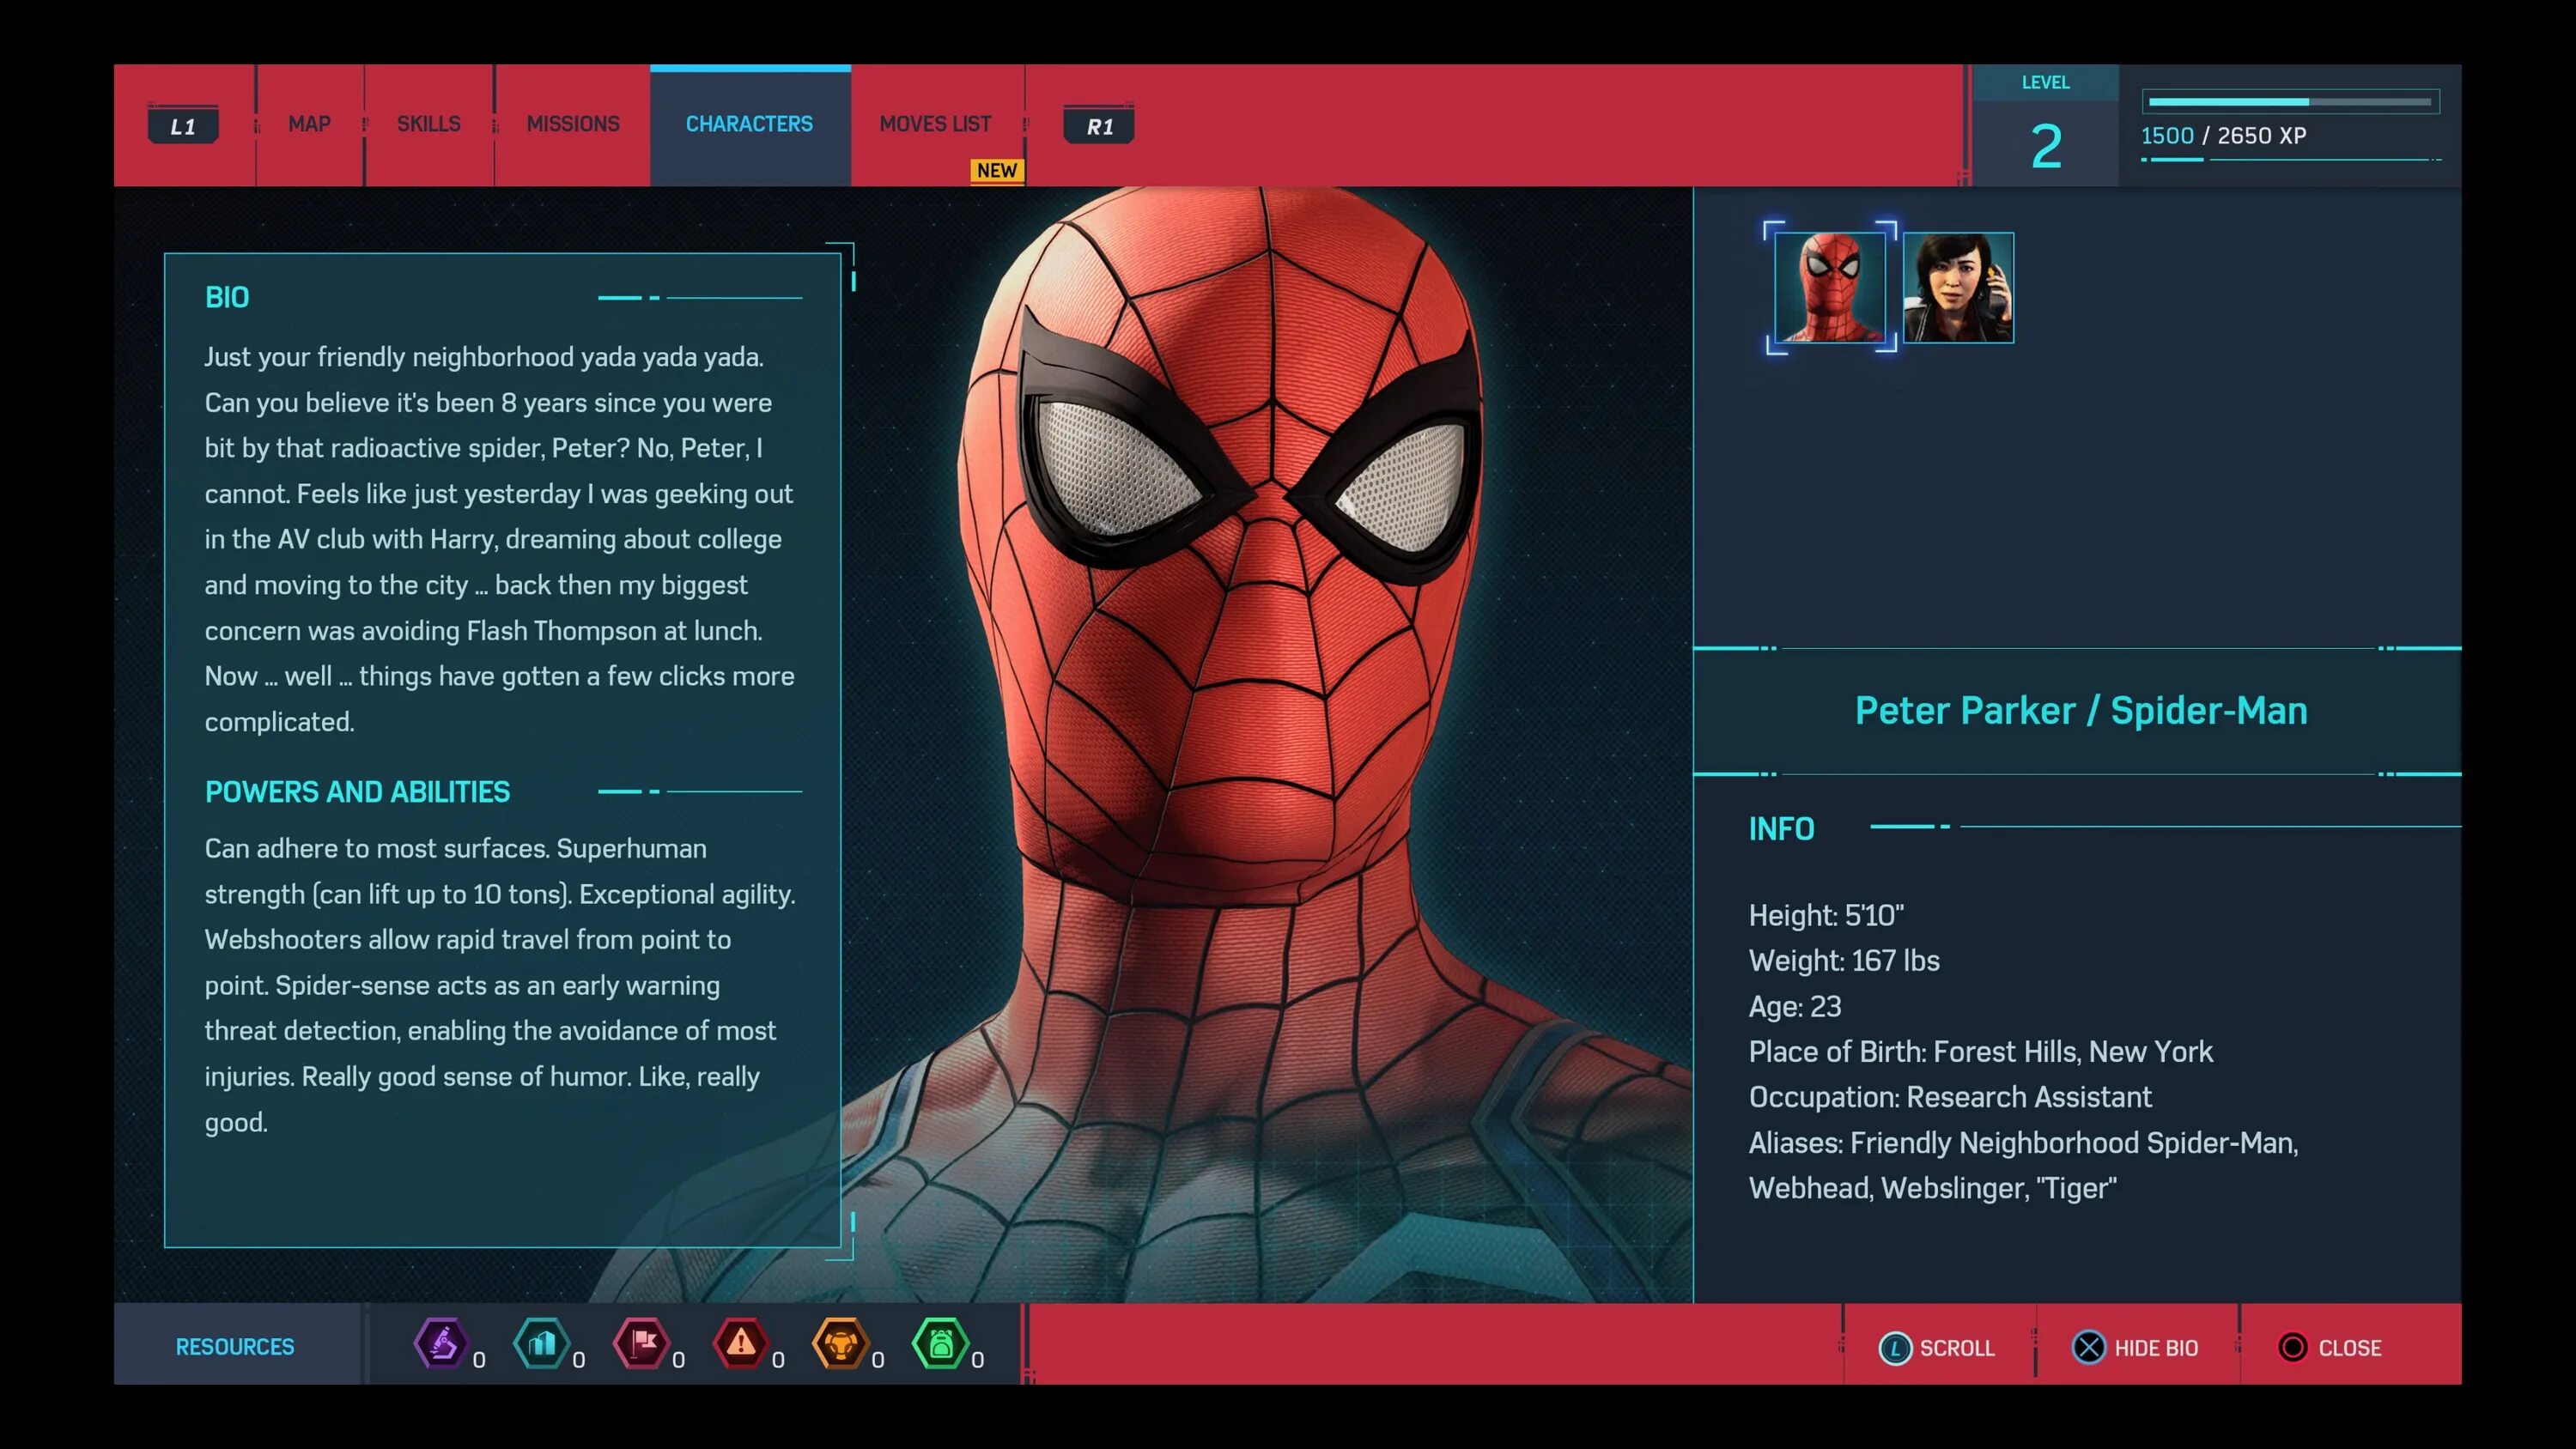Click the RESOURCES label
The image size is (2576, 1449).
coord(235,1346)
